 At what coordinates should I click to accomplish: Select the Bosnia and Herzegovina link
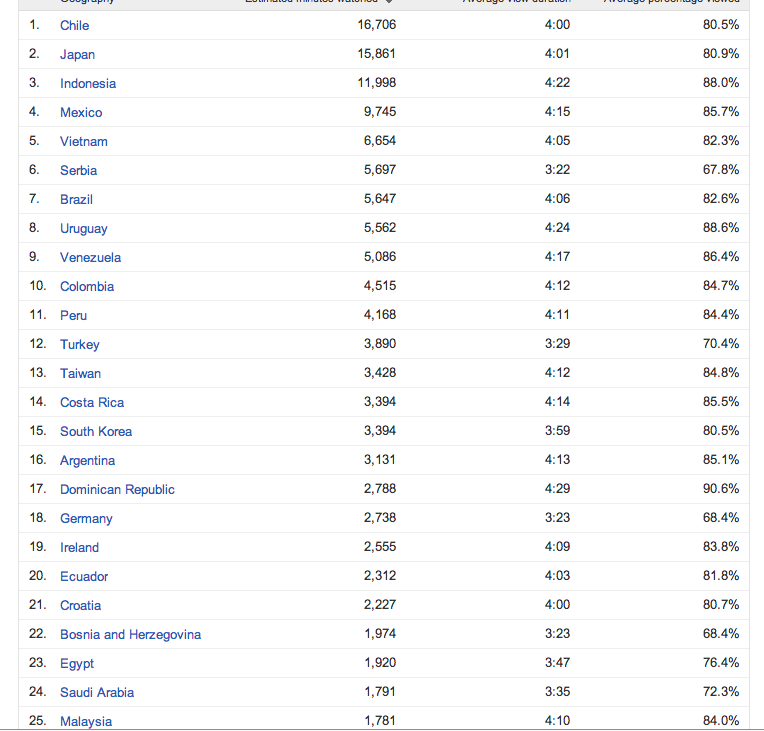pos(131,634)
